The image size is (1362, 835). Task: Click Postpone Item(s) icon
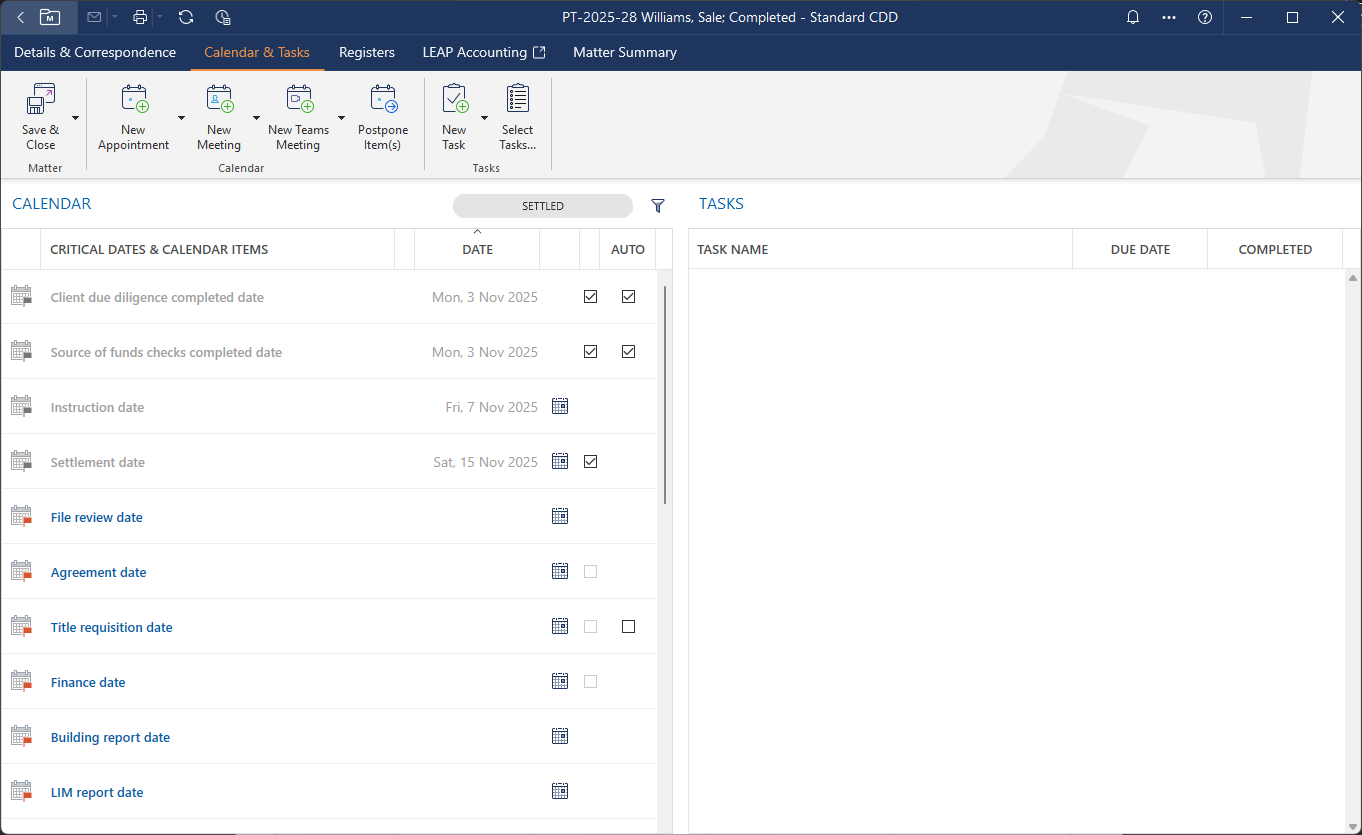(383, 99)
